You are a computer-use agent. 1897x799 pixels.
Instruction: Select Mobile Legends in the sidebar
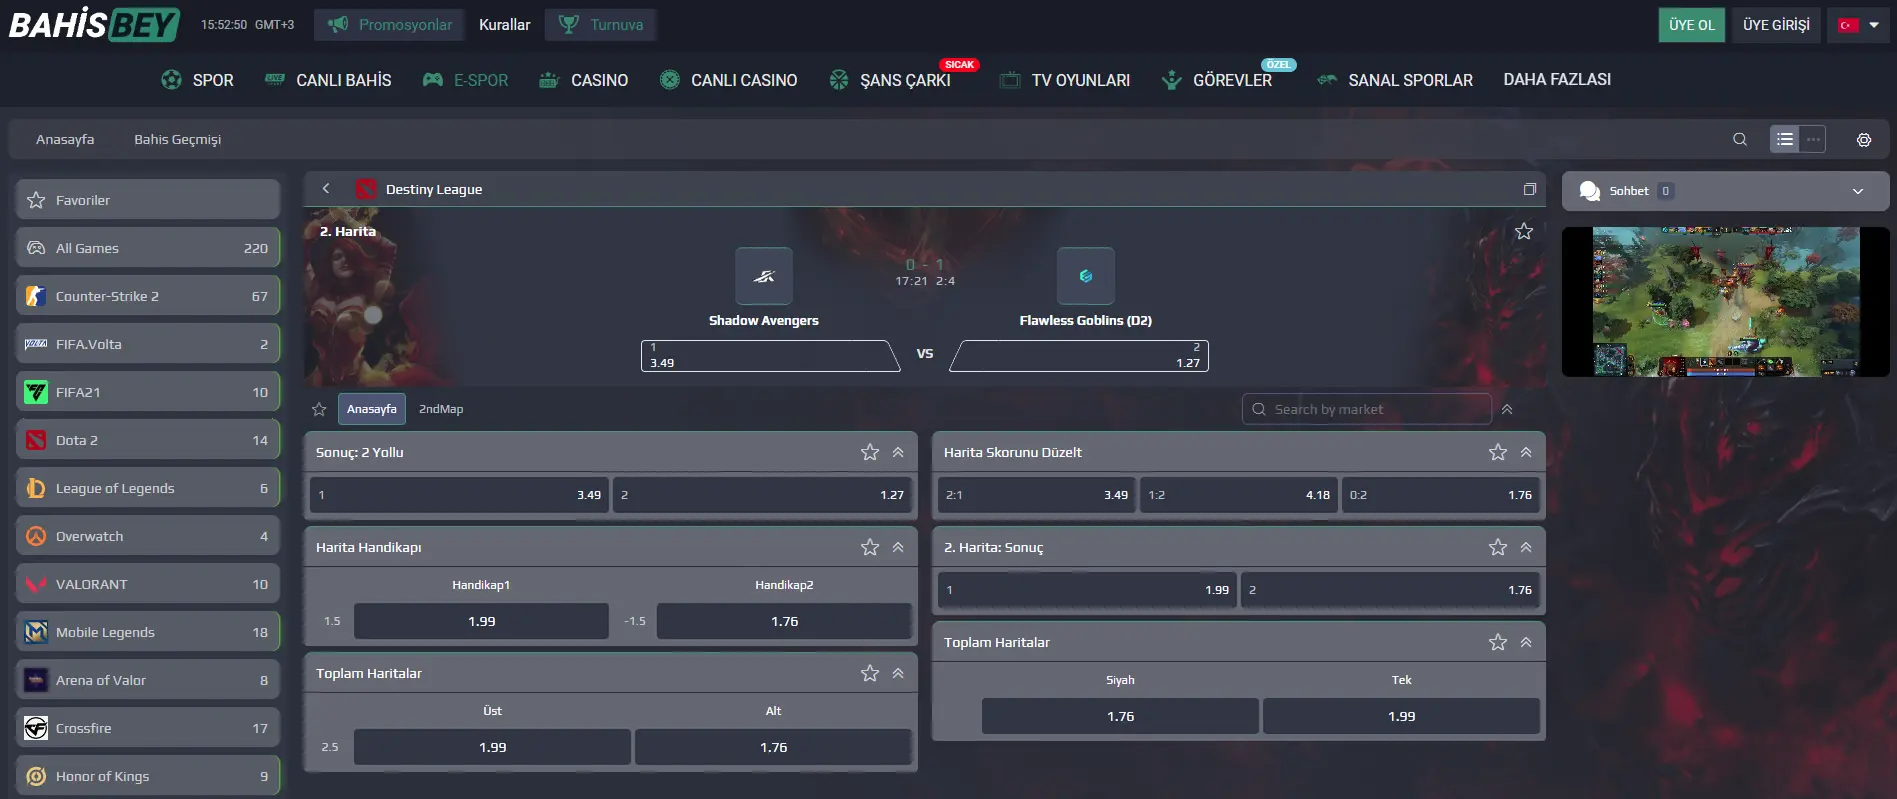pyautogui.click(x=148, y=632)
